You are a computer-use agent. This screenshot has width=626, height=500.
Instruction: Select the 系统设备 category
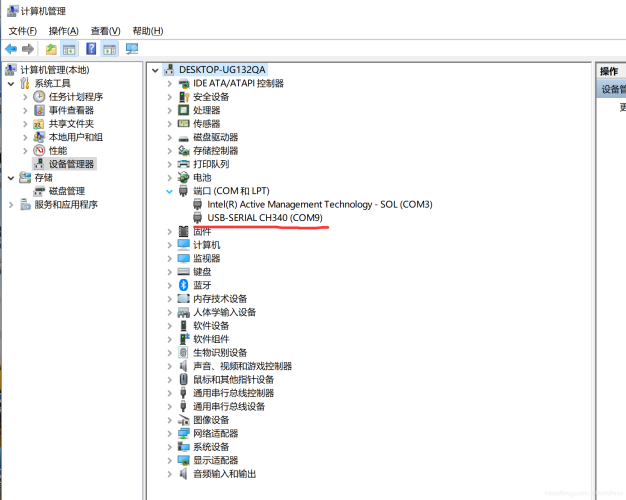[x=211, y=447]
